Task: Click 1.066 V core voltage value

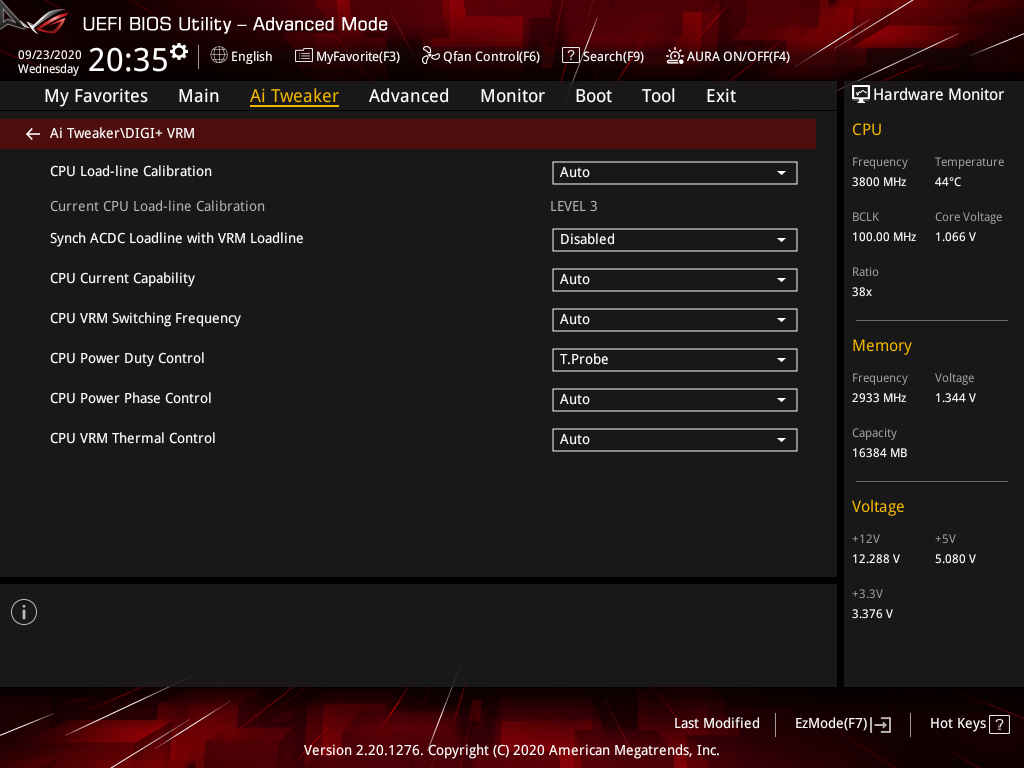Action: coord(955,237)
